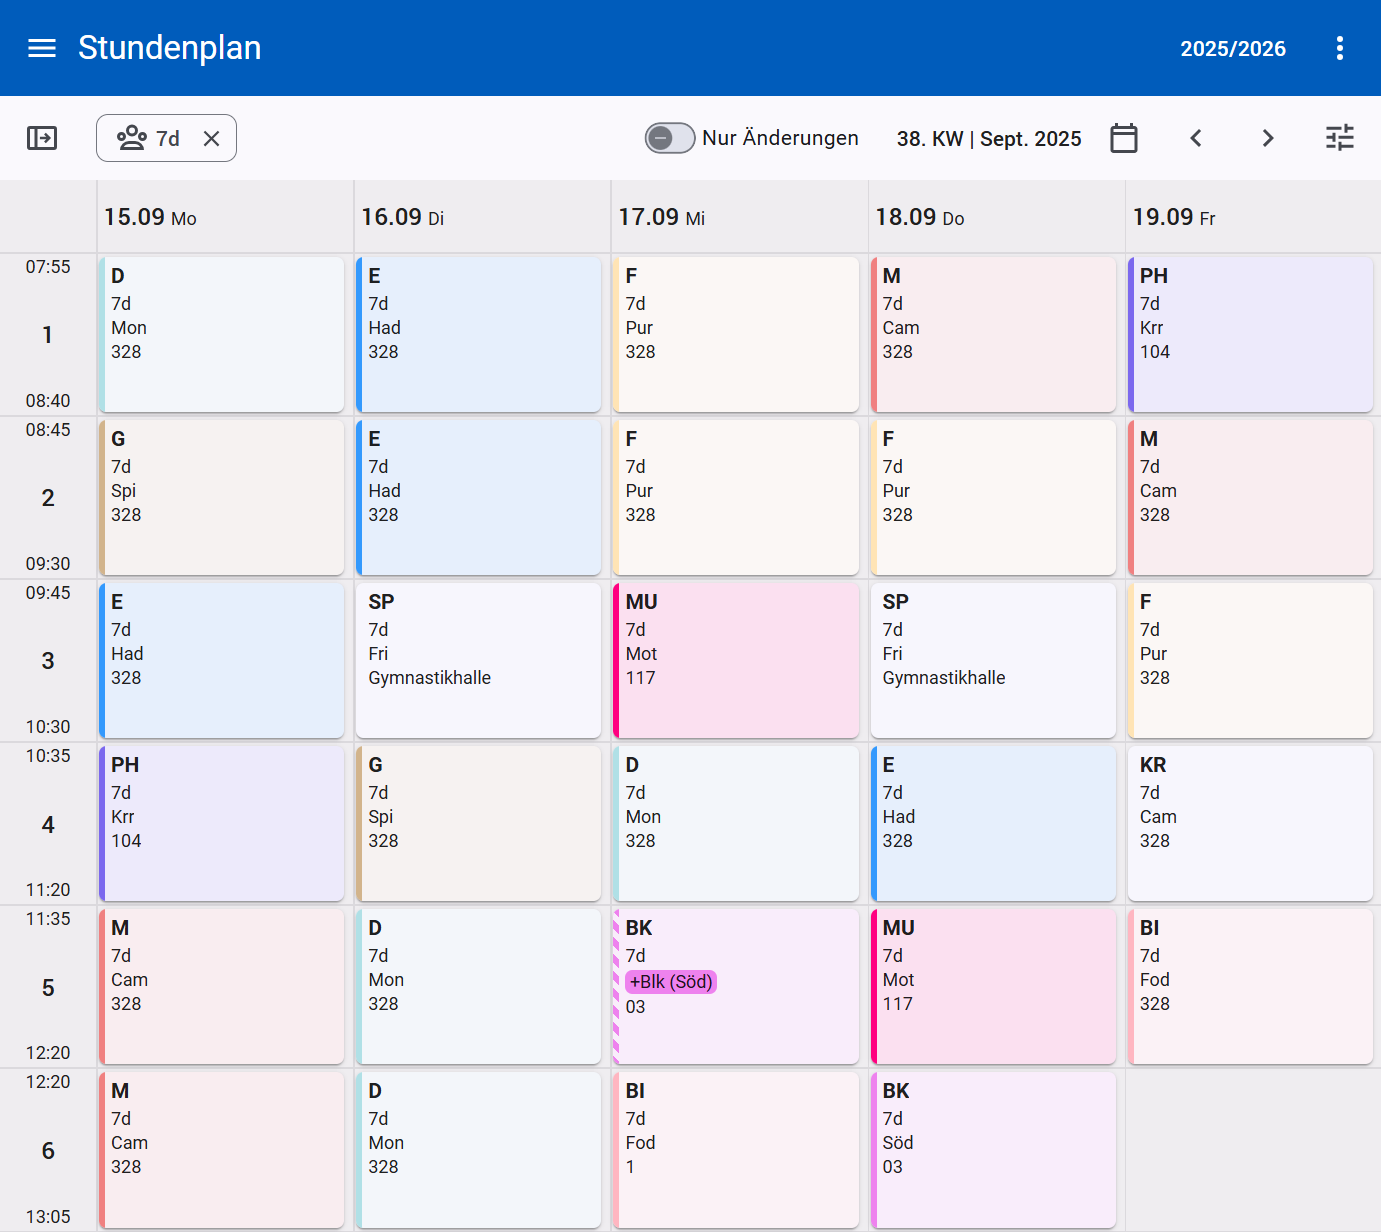1381x1232 pixels.
Task: Select the 19.09 Fr day header
Action: coord(1173,217)
